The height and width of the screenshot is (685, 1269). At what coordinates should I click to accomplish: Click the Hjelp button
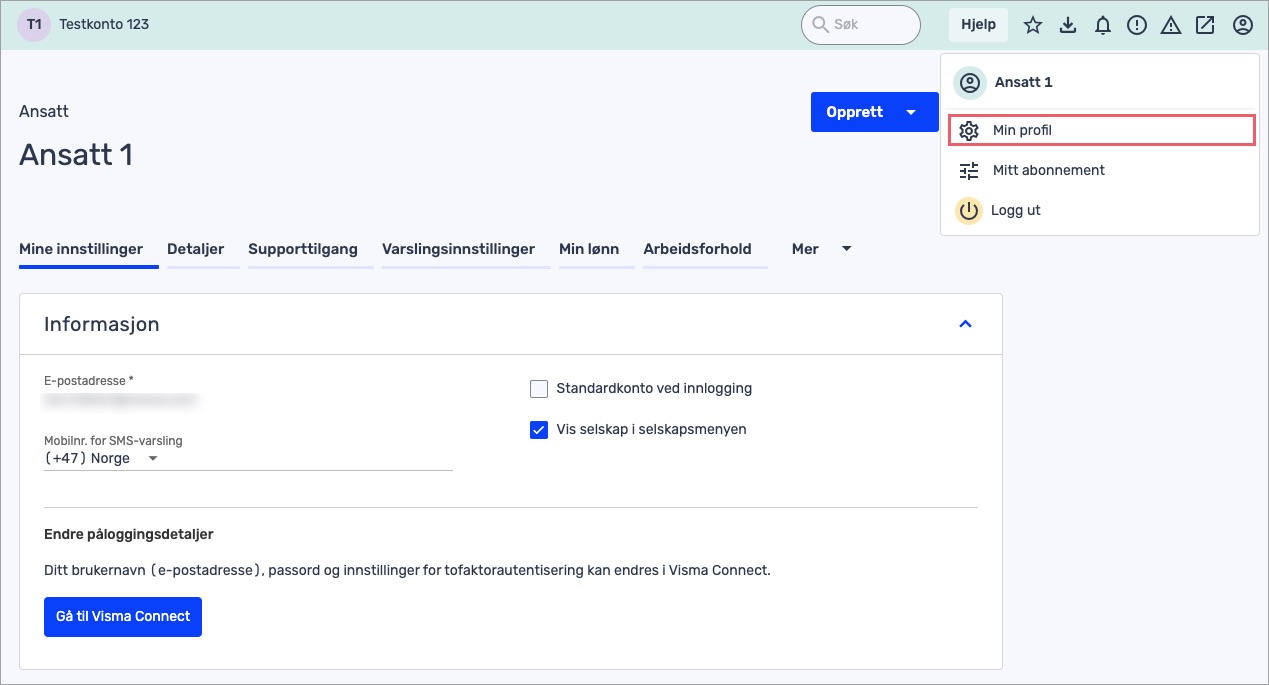(978, 25)
